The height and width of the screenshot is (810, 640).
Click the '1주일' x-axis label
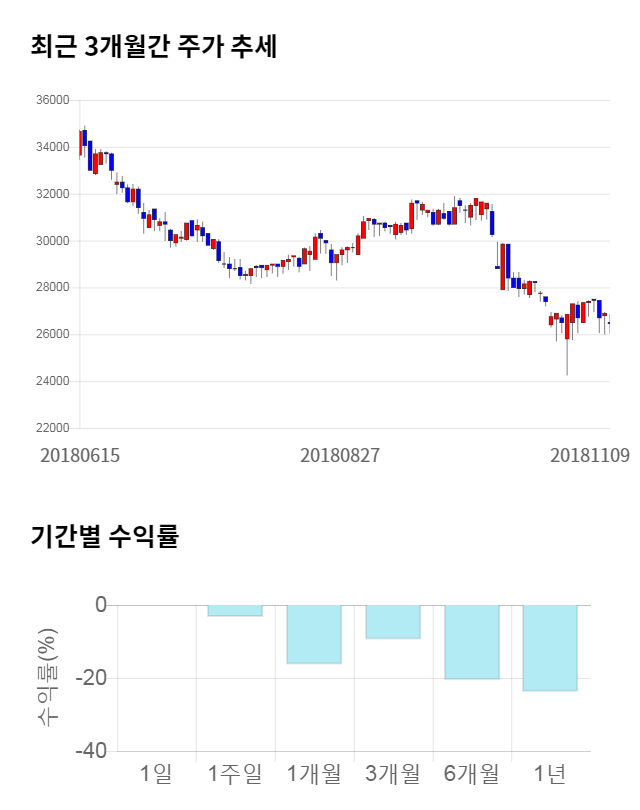click(235, 773)
